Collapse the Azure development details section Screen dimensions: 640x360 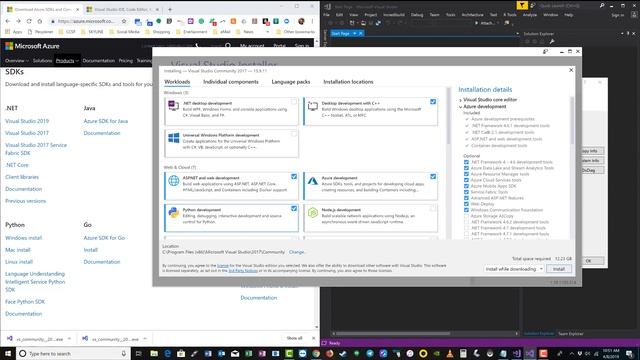460,107
